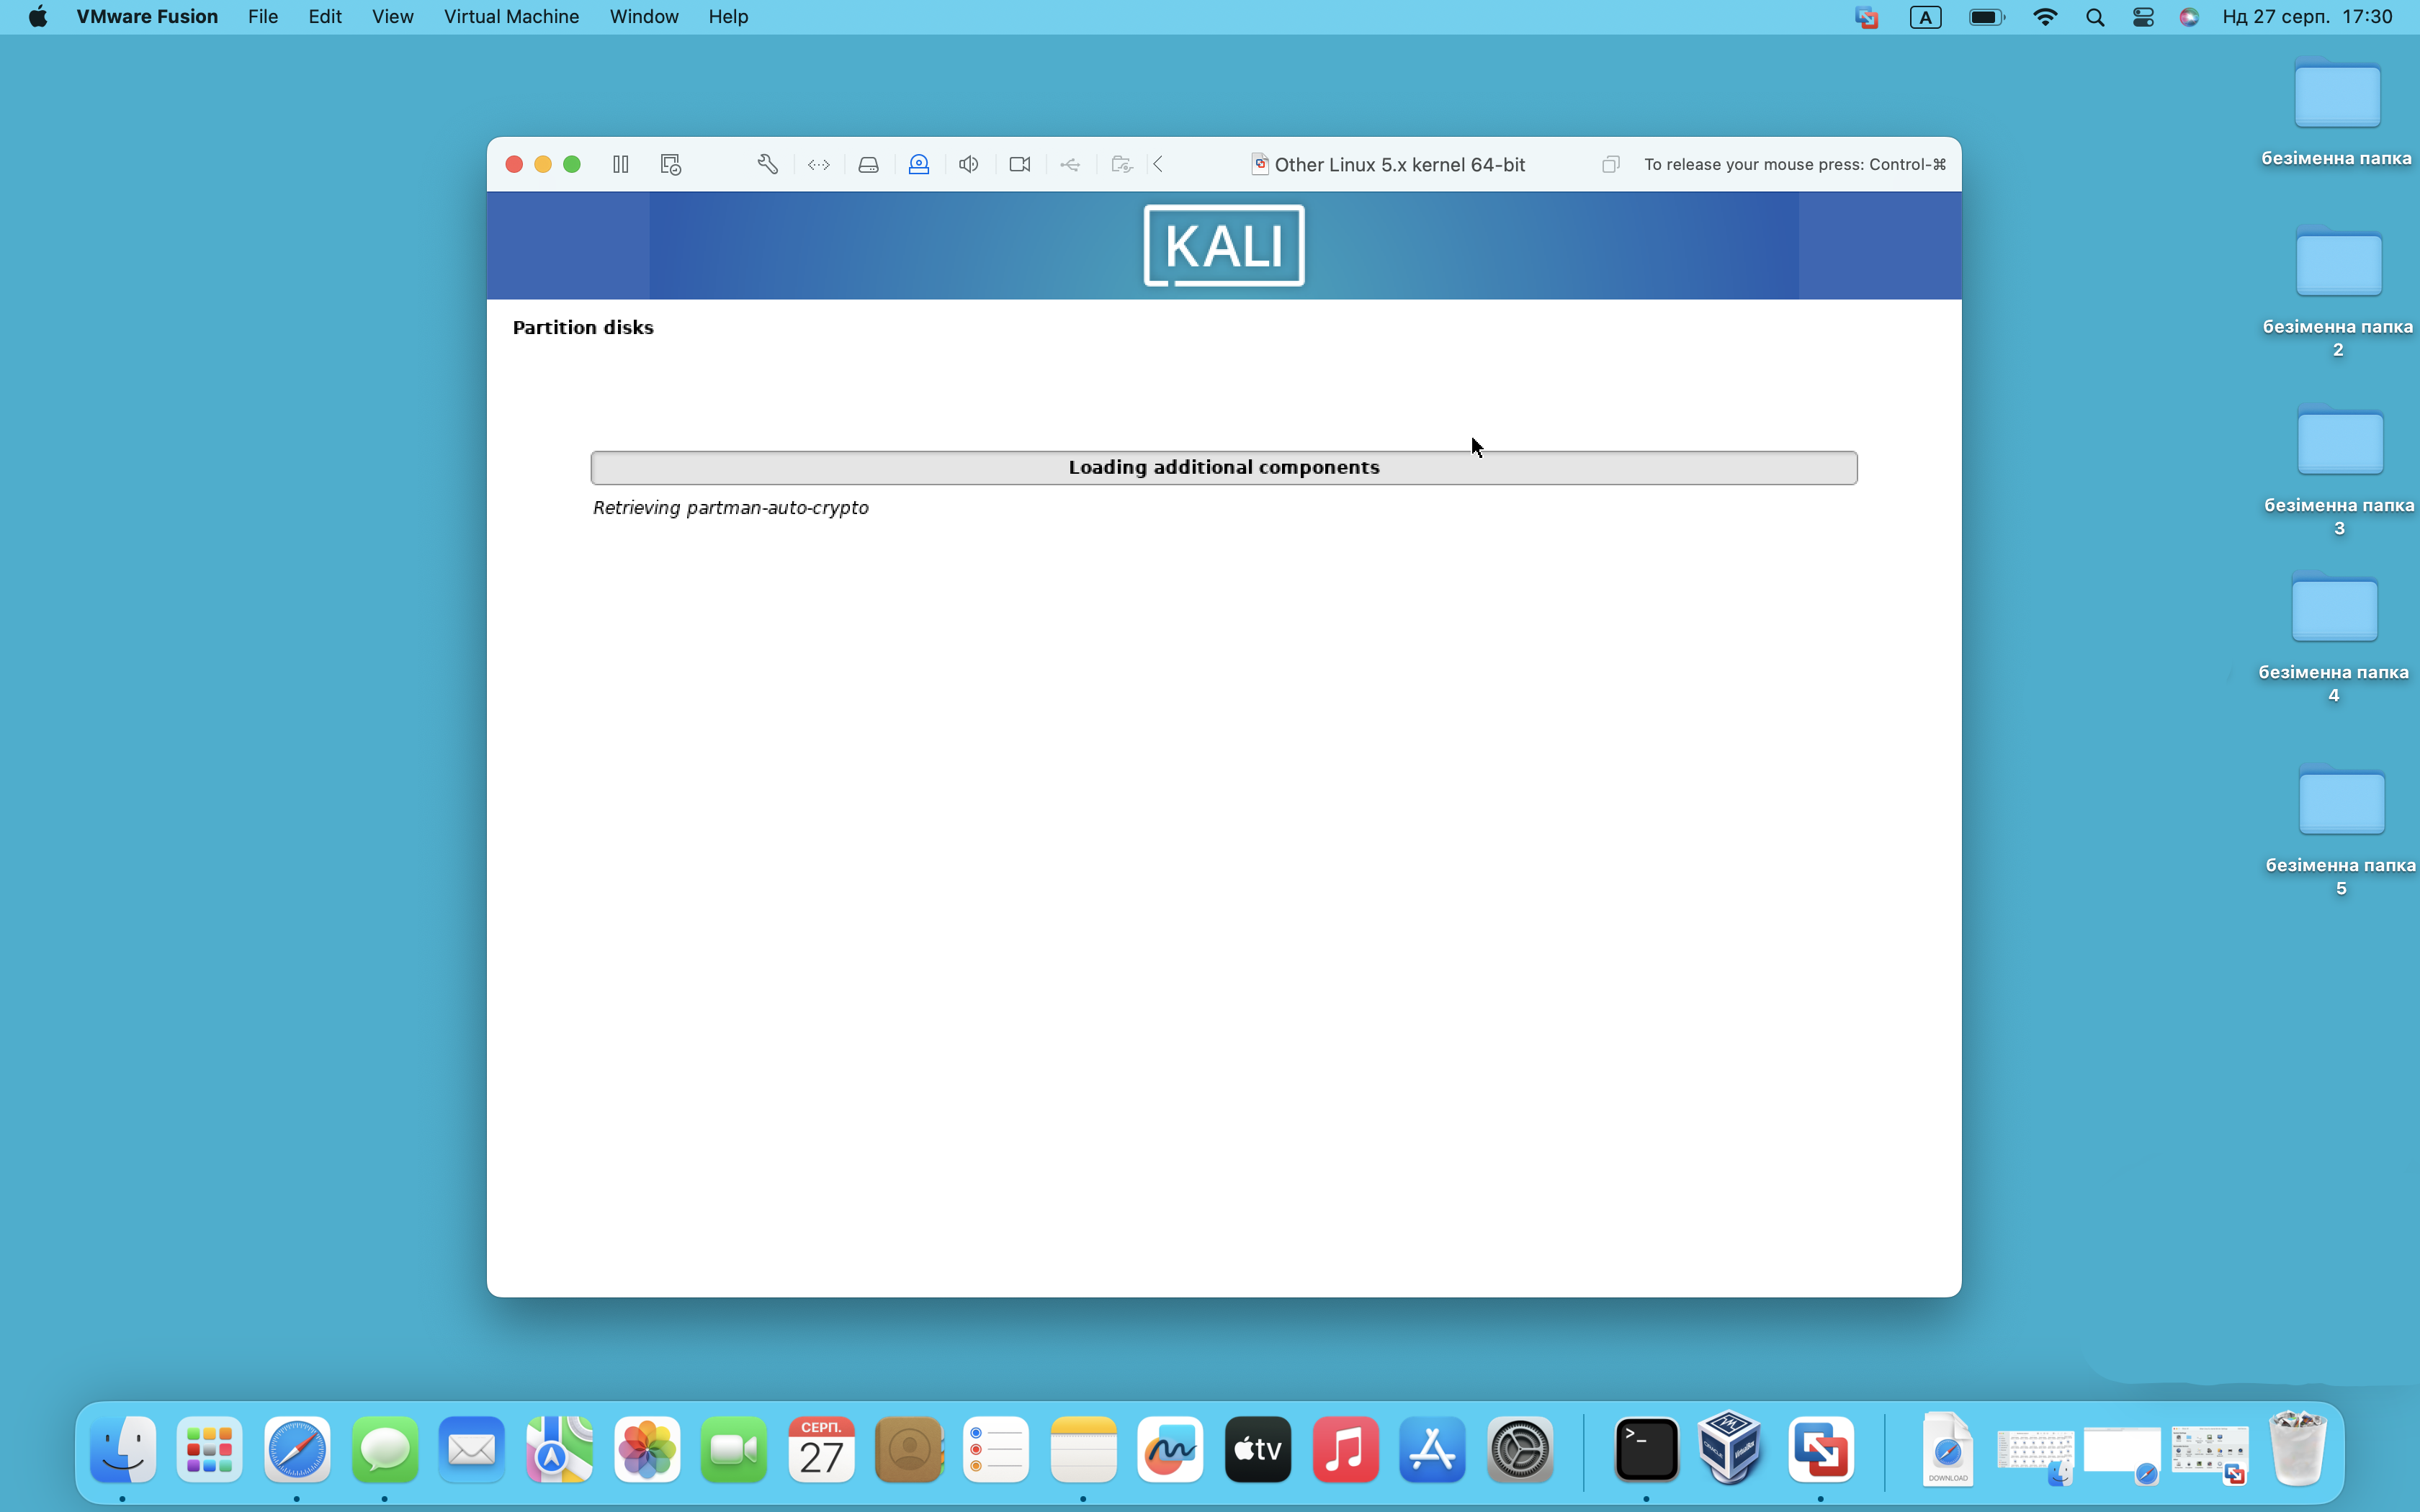Click the Kali logo banner
Viewport: 2420px width, 1512px height.
(1223, 245)
